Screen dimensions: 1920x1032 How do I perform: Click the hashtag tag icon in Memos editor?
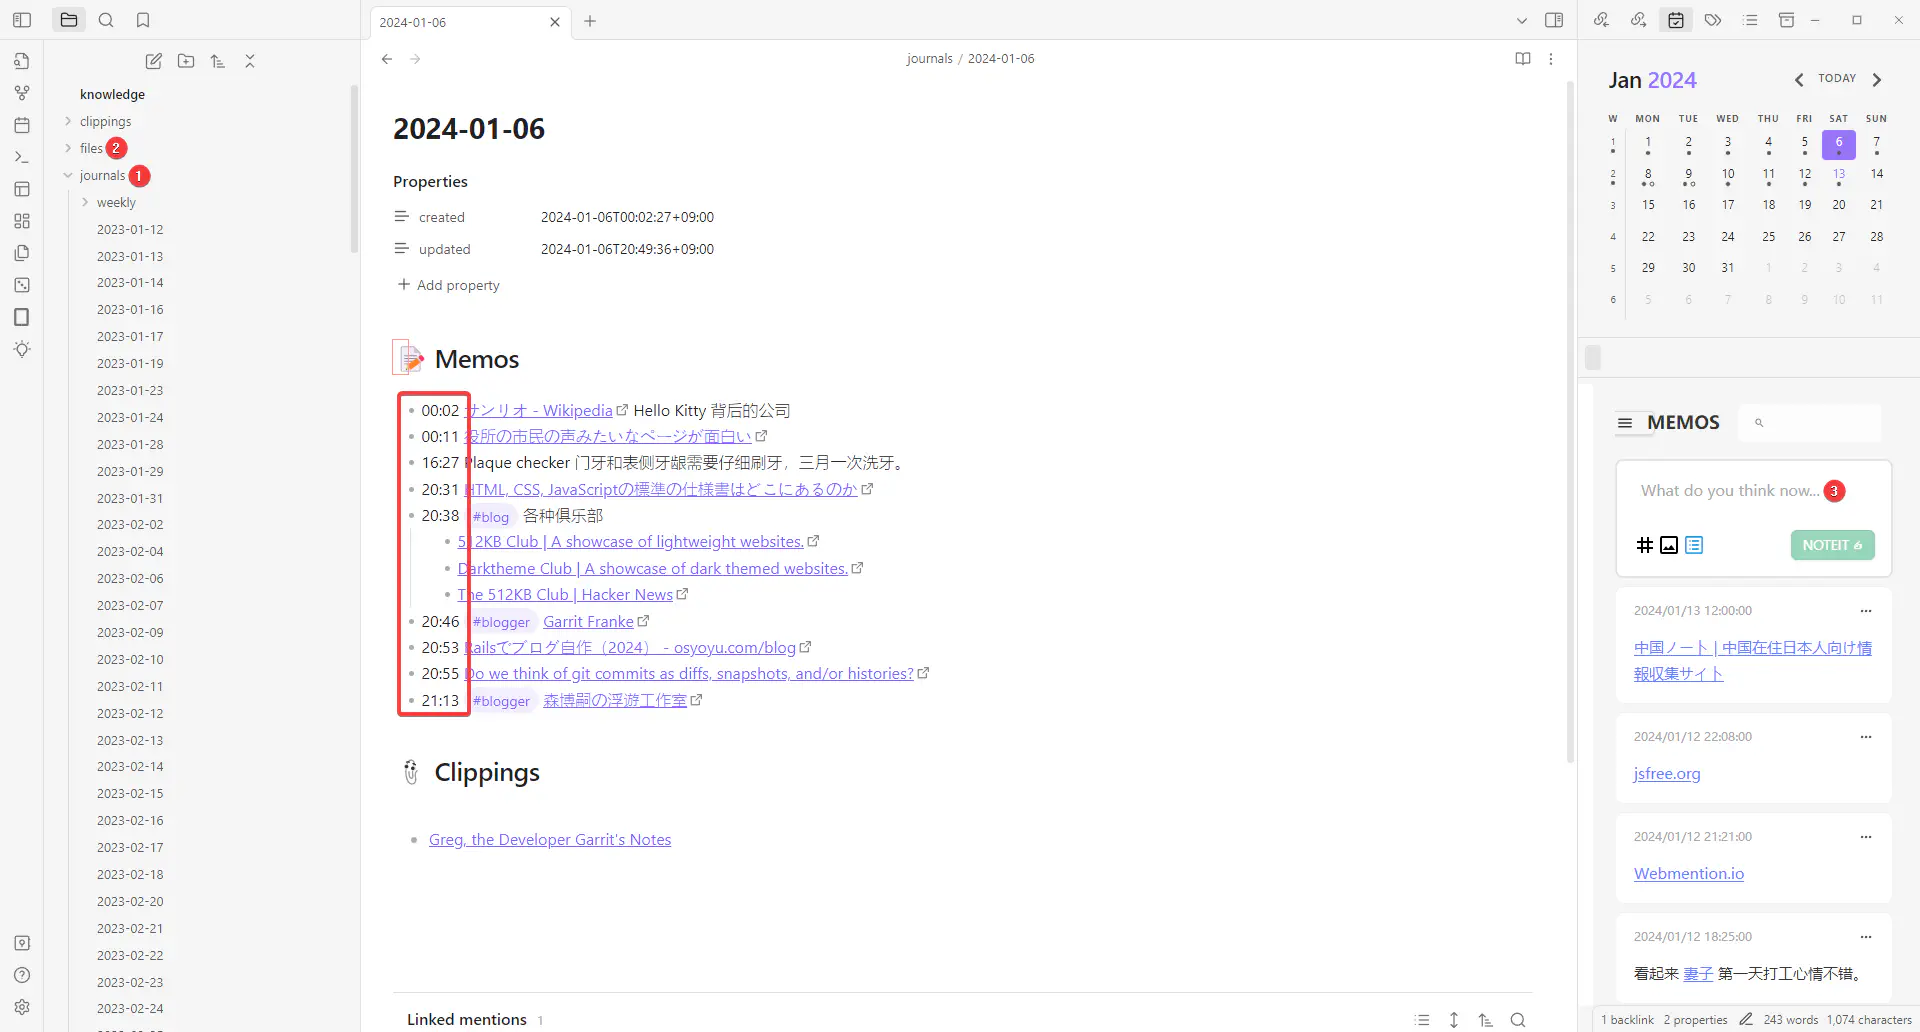[1644, 545]
